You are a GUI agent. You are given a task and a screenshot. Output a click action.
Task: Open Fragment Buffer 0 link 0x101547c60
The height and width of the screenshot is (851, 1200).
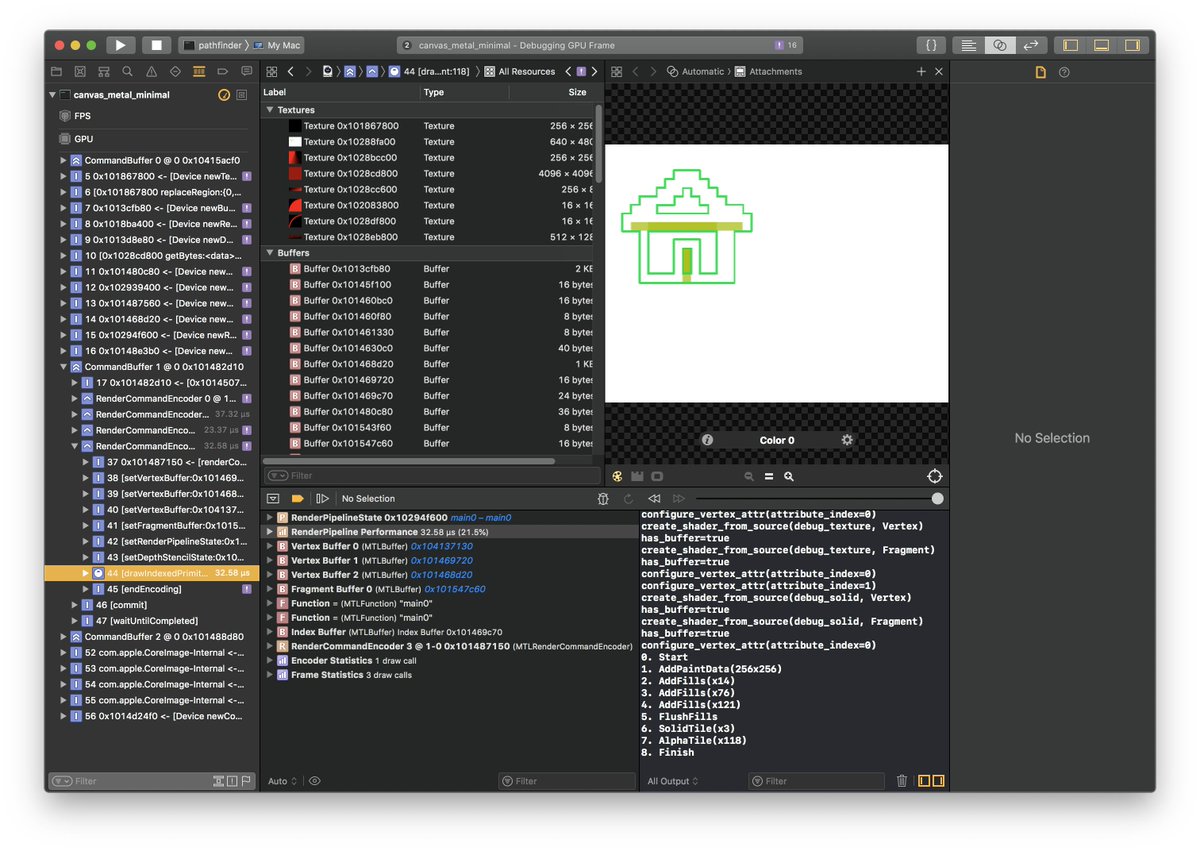[x=454, y=590]
